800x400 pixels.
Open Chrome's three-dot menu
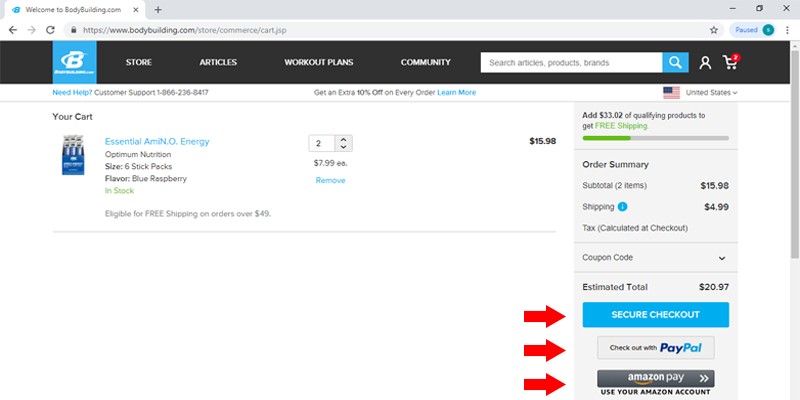click(x=787, y=30)
